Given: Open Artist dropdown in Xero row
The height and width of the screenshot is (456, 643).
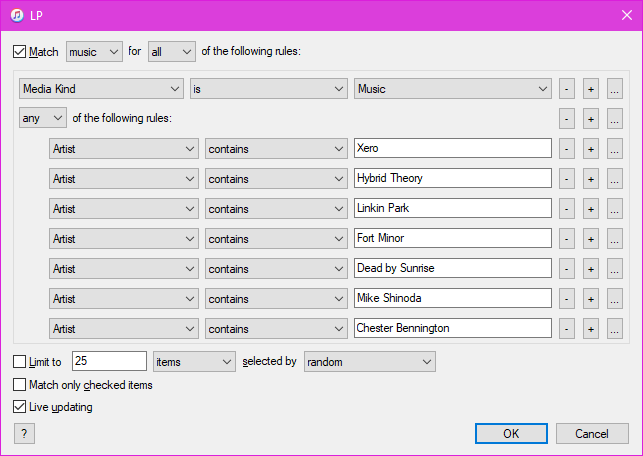Looking at the screenshot, I should point(124,148).
